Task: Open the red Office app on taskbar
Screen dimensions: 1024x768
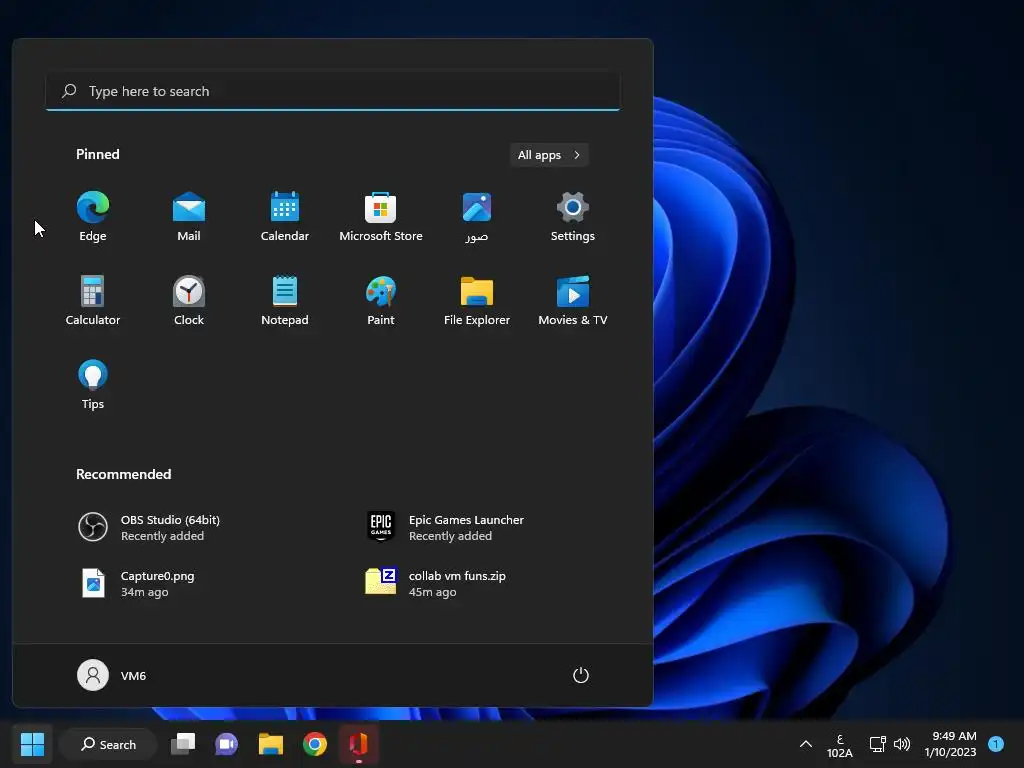Action: [x=359, y=744]
